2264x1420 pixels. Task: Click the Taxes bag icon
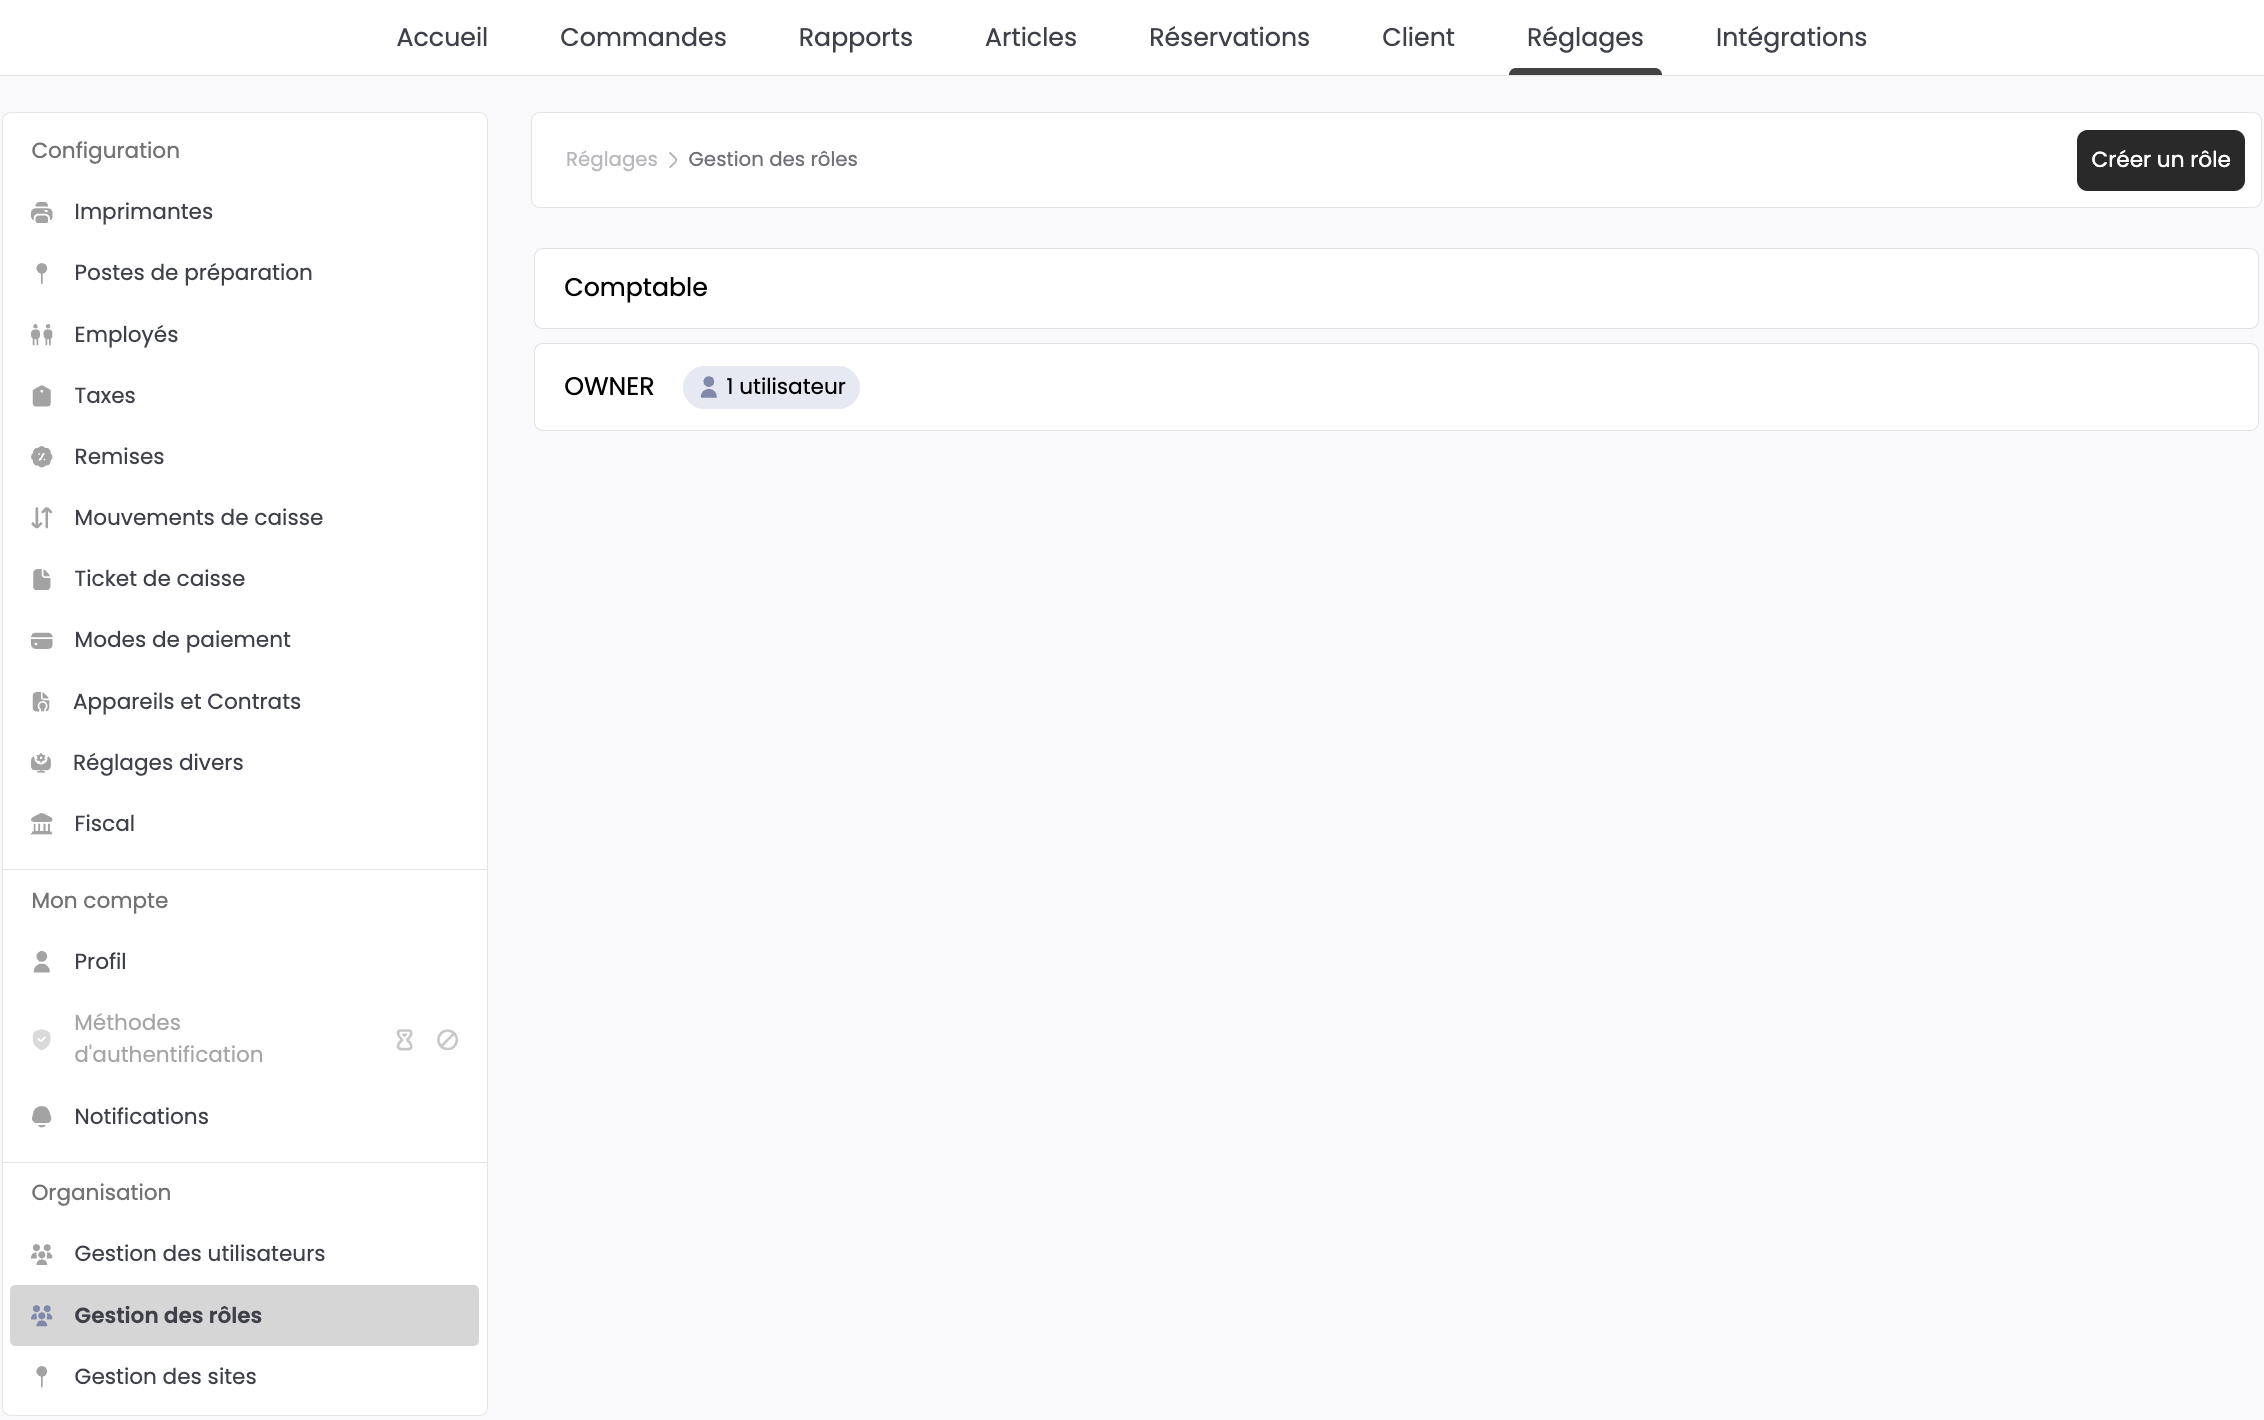pyautogui.click(x=42, y=396)
